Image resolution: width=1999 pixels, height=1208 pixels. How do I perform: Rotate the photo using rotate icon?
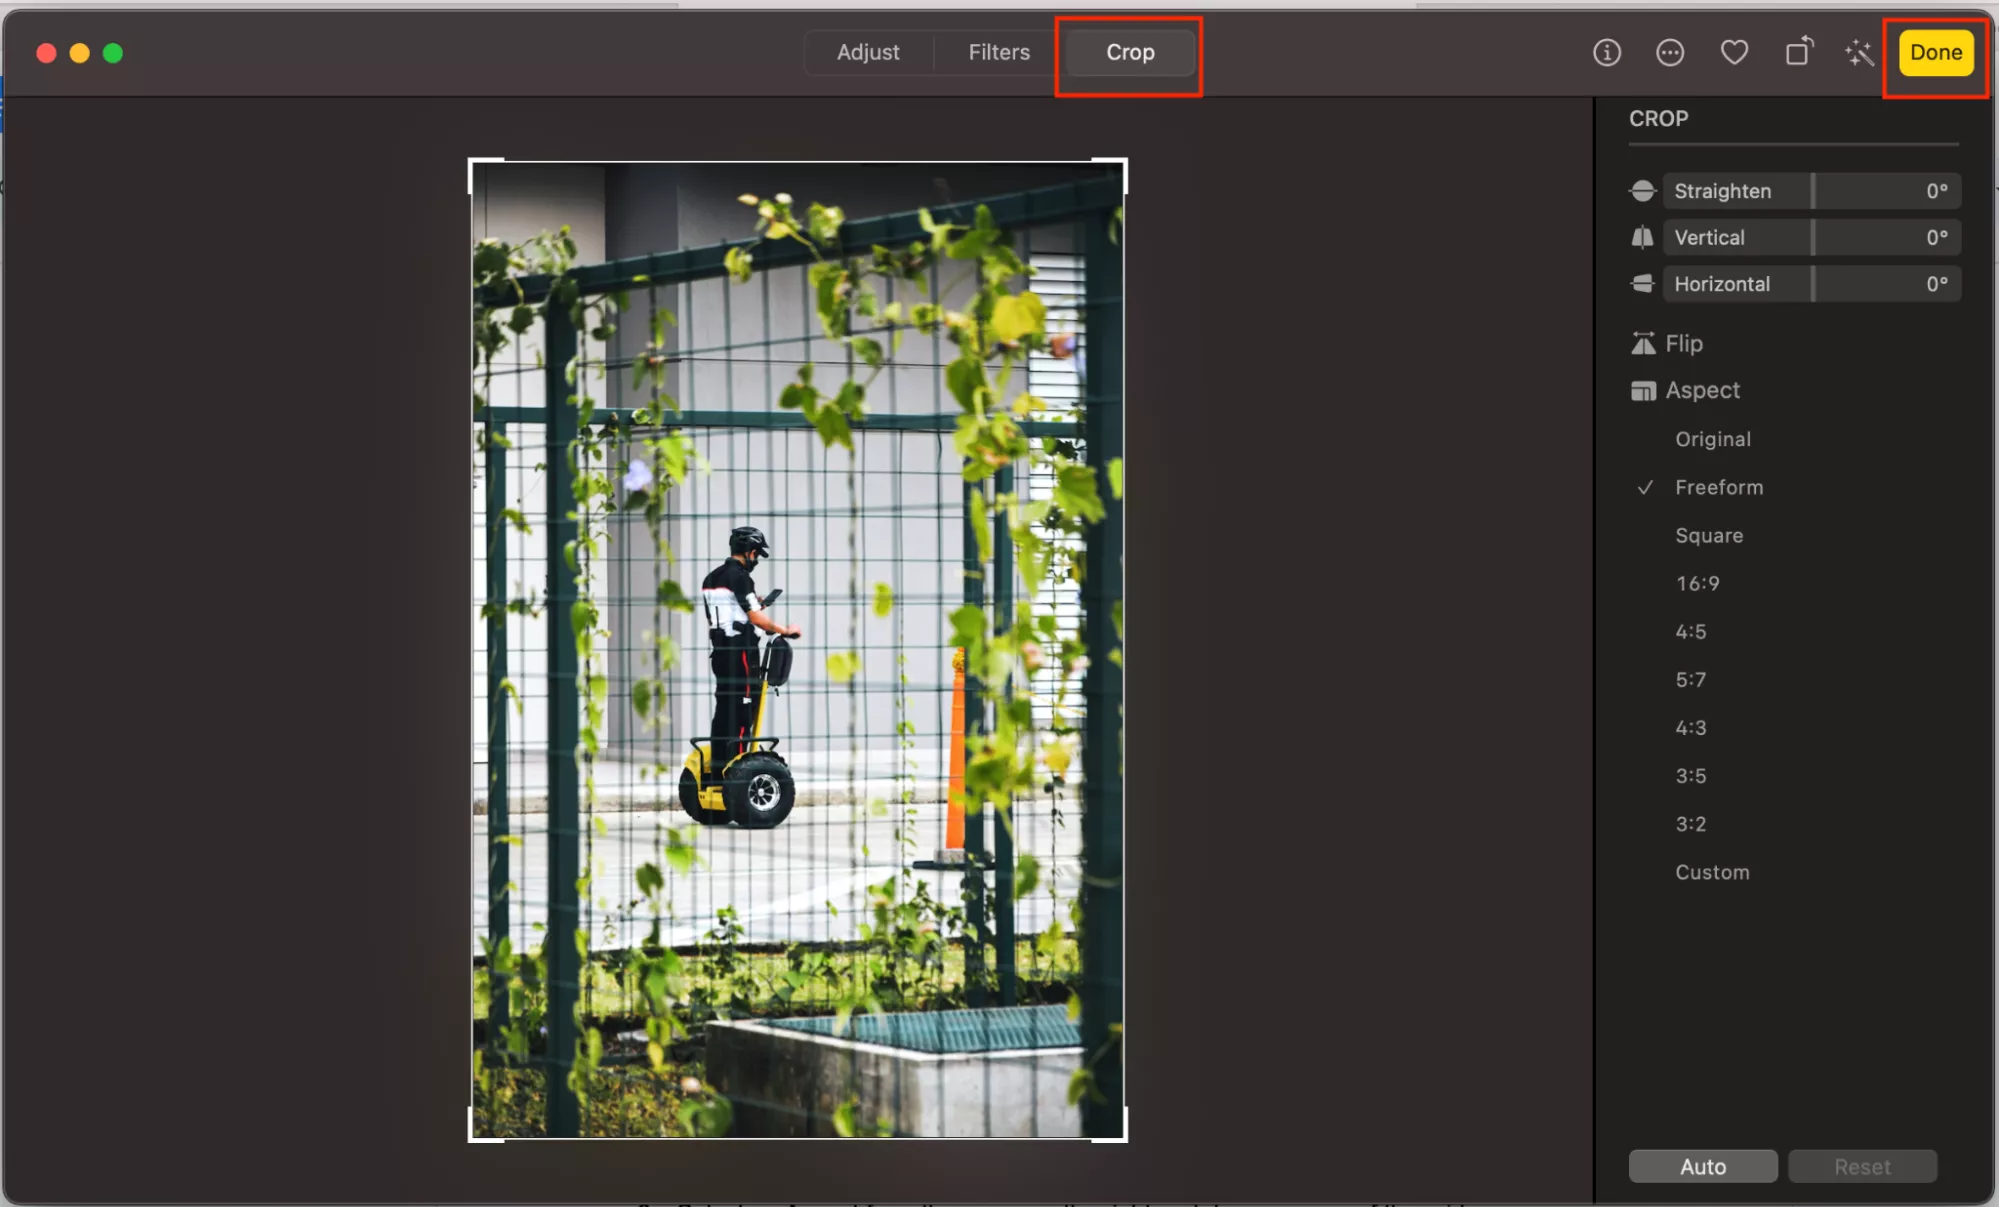click(1798, 52)
